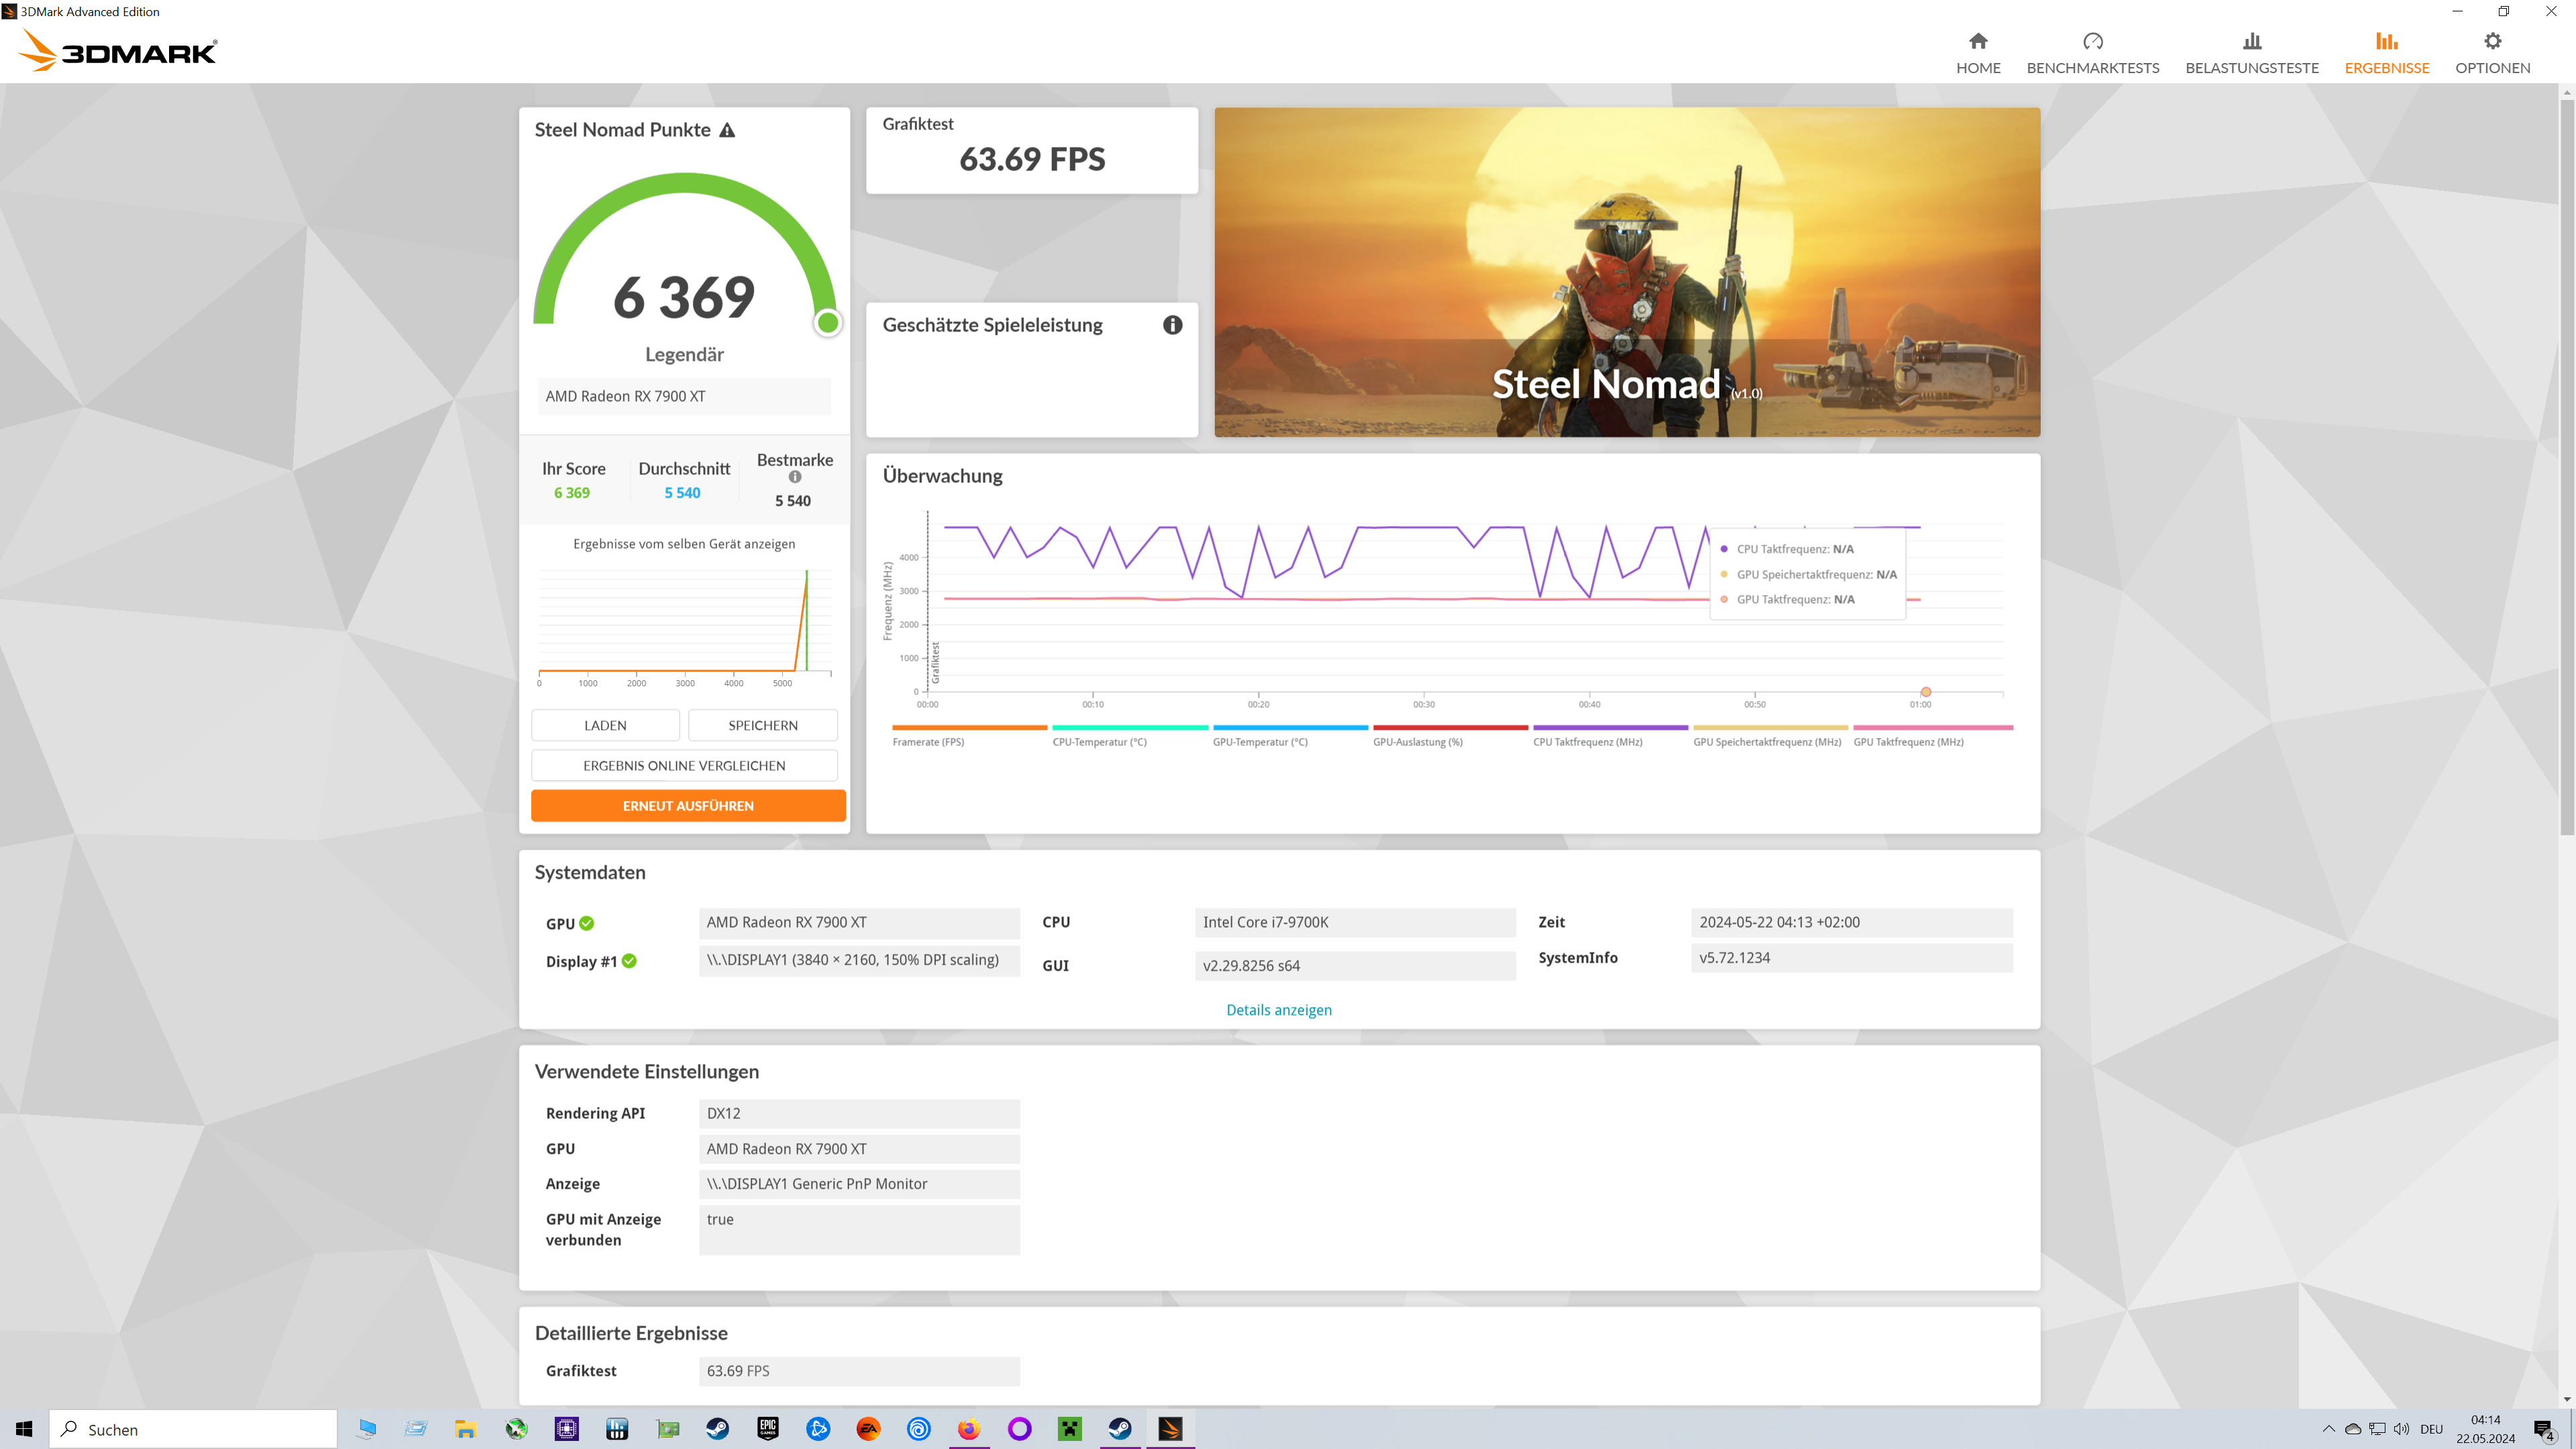This screenshot has width=2576, height=1449.
Task: Expand system details via Details anzeigen
Action: pyautogui.click(x=1278, y=1010)
